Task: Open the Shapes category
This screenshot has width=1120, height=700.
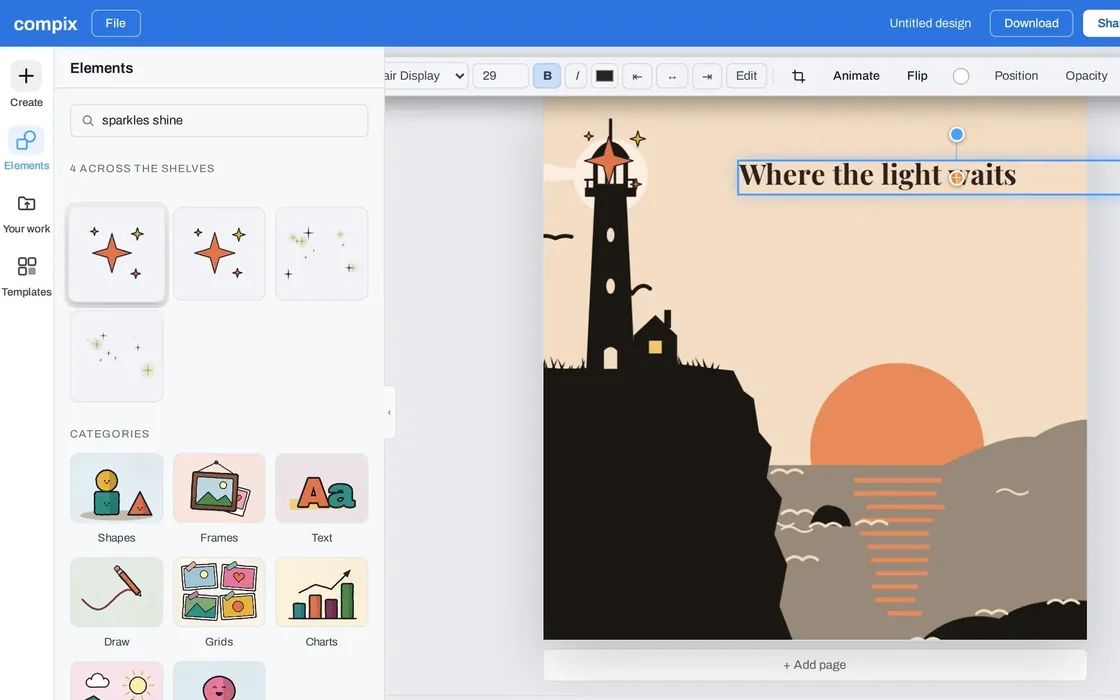Action: [x=116, y=488]
